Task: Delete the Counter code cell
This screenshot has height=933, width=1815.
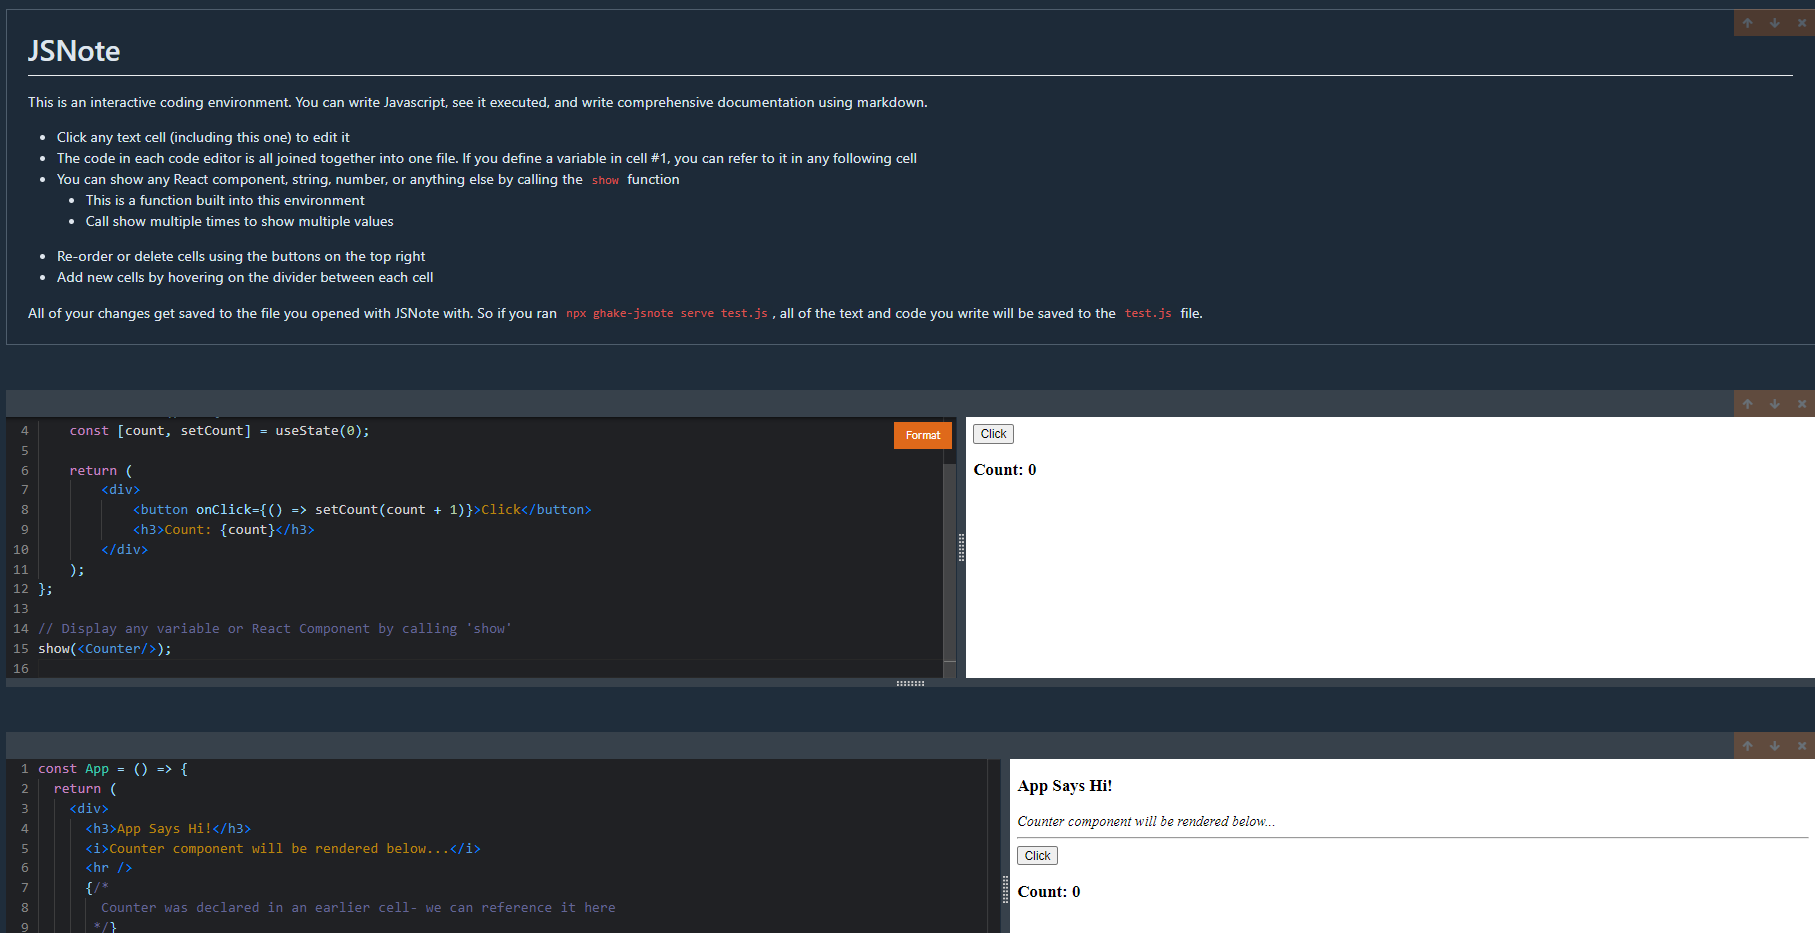Action: tap(1802, 404)
